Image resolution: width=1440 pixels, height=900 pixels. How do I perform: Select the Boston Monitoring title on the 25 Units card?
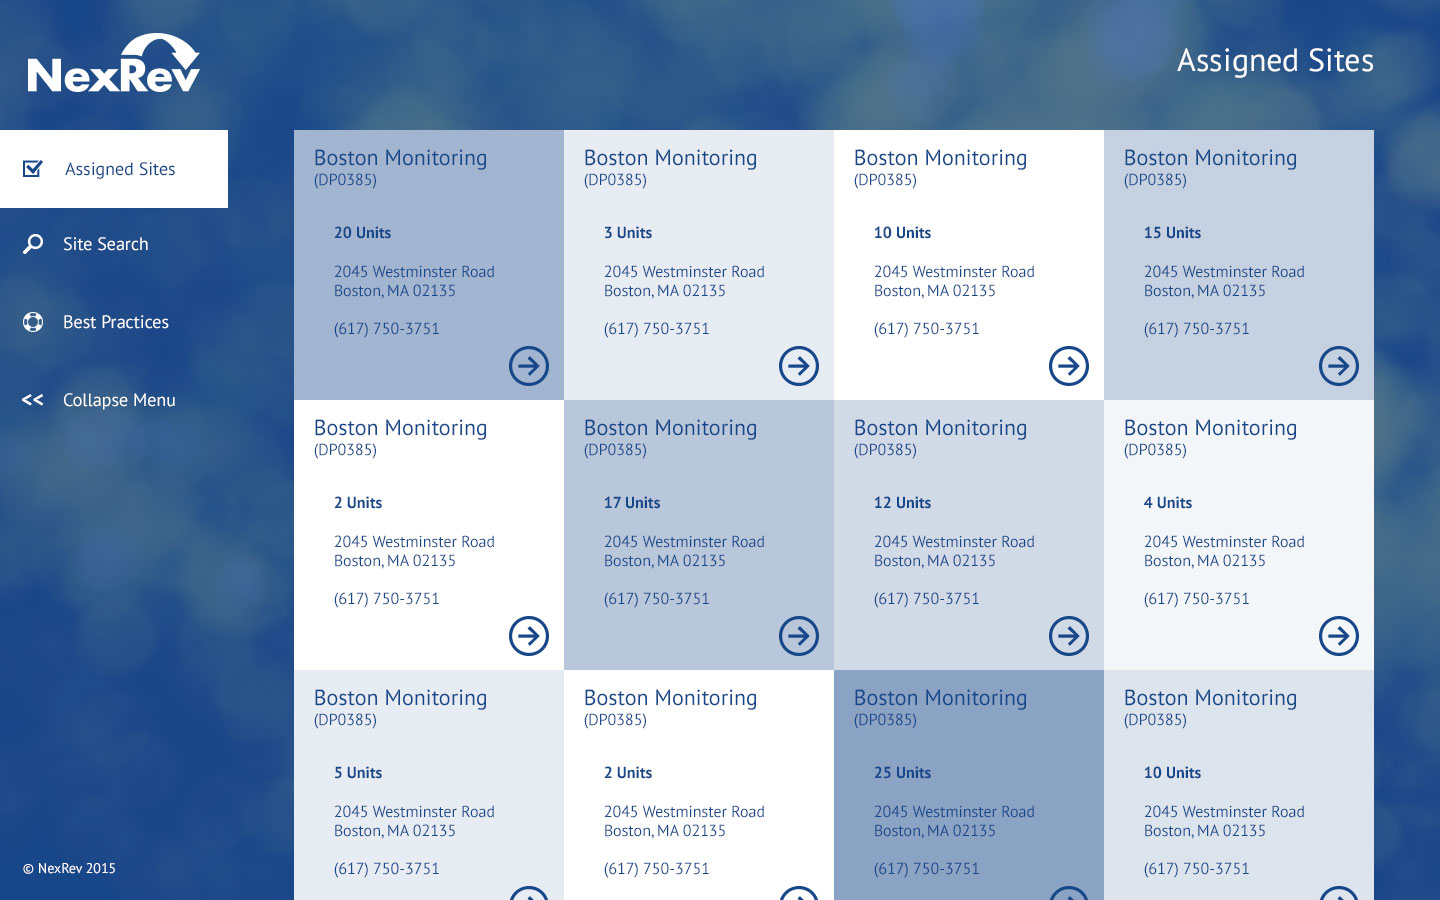point(940,698)
